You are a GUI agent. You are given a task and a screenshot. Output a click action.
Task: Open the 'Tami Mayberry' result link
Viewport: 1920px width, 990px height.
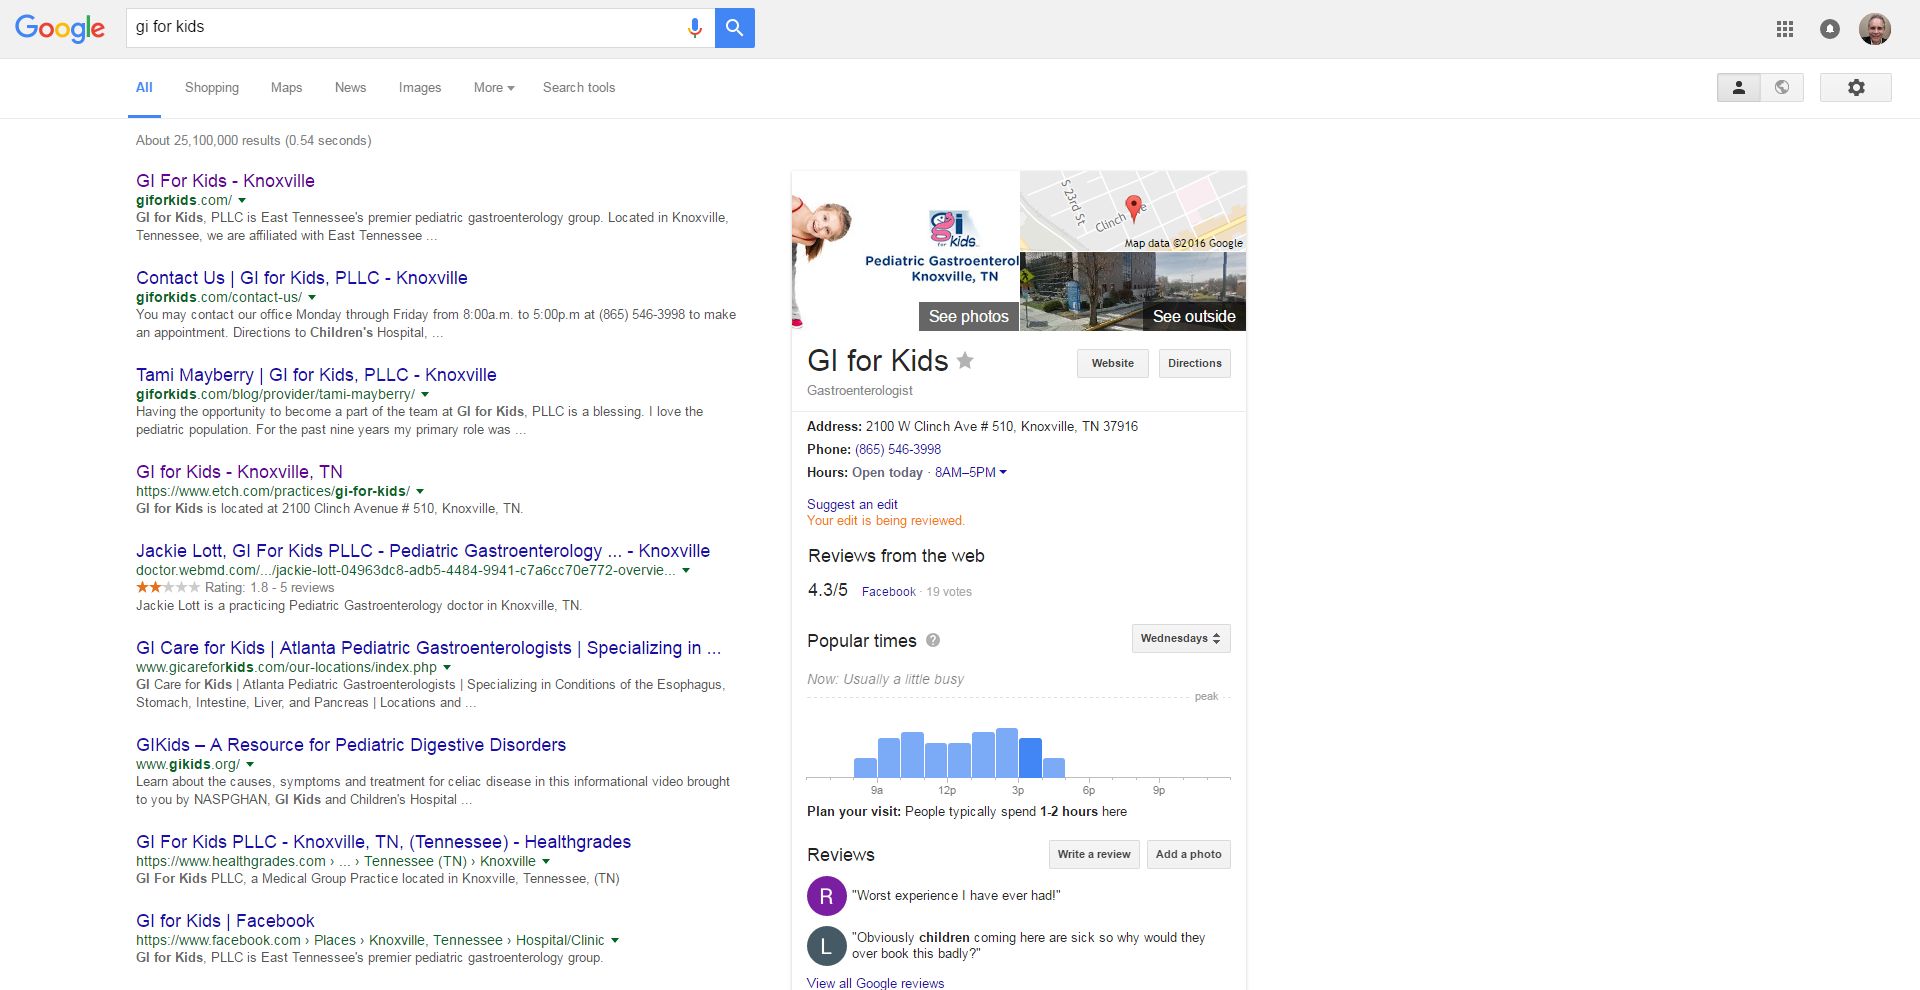coord(316,375)
